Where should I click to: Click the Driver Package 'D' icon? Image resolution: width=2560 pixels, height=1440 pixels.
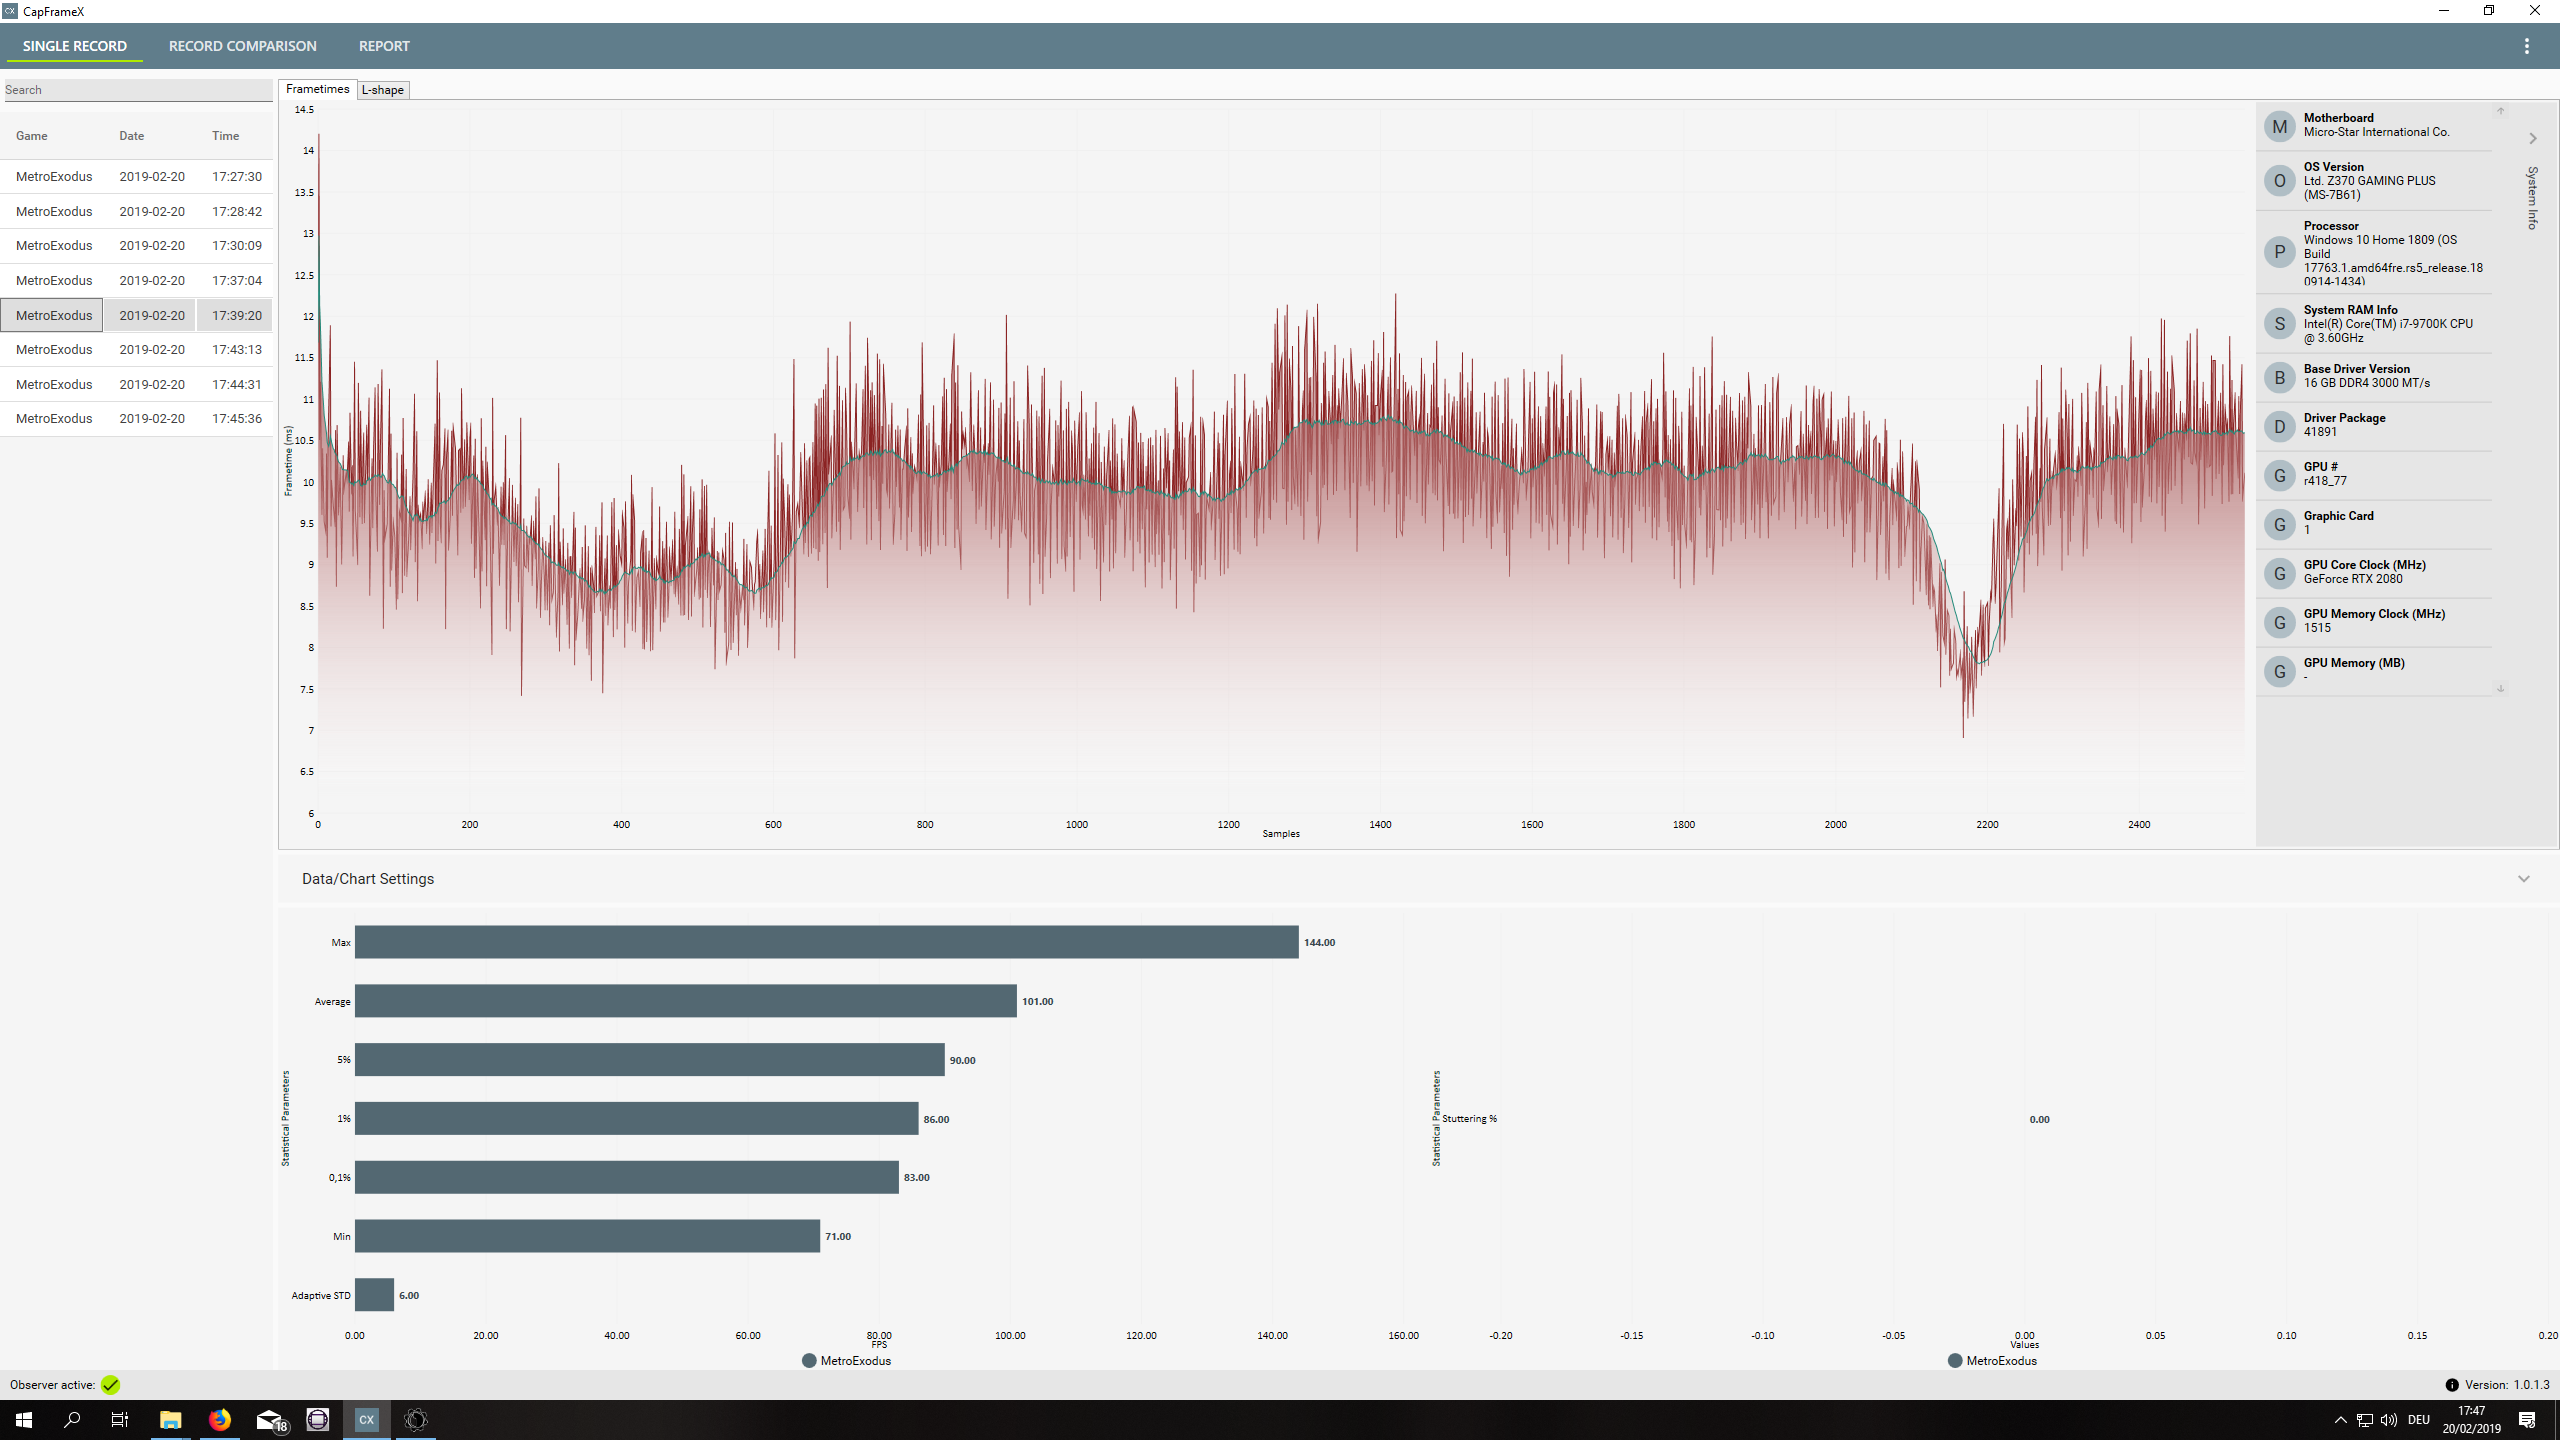(x=2279, y=426)
